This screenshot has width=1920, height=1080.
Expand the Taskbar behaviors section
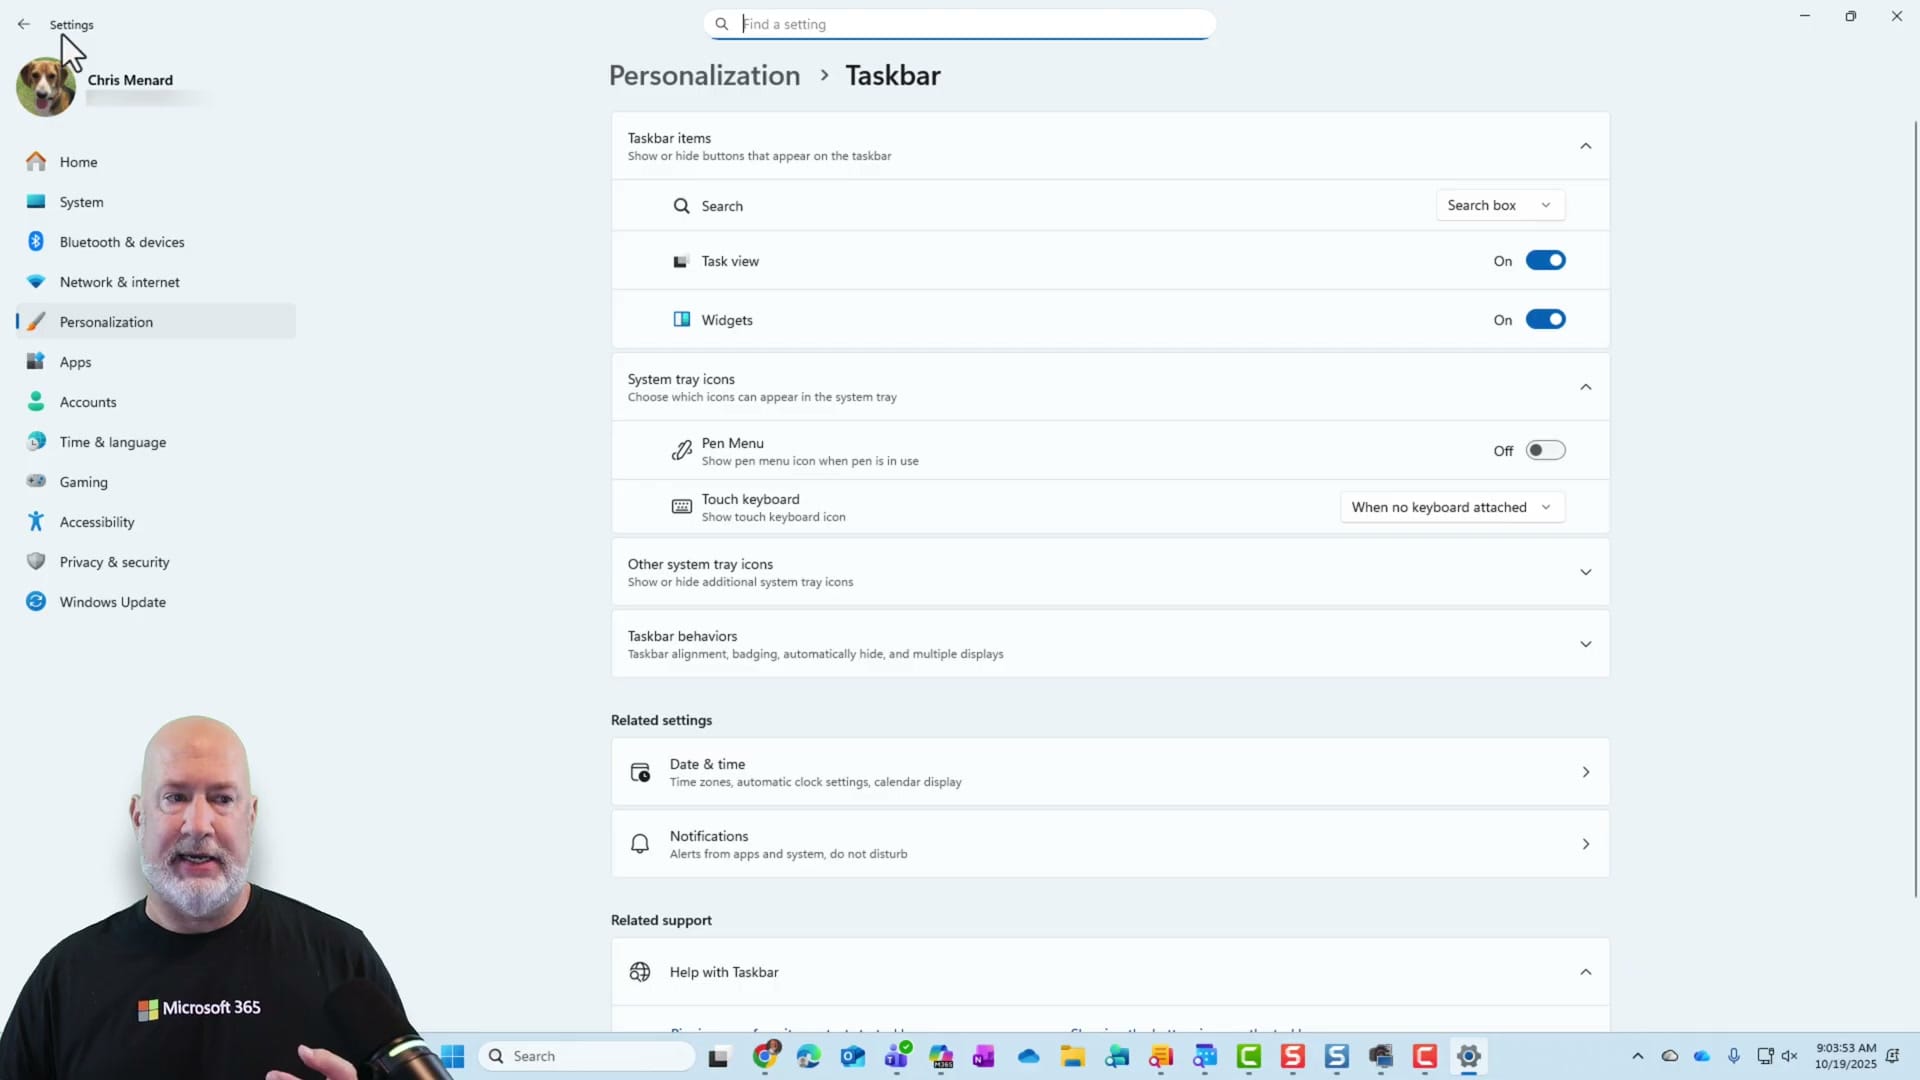click(1585, 645)
